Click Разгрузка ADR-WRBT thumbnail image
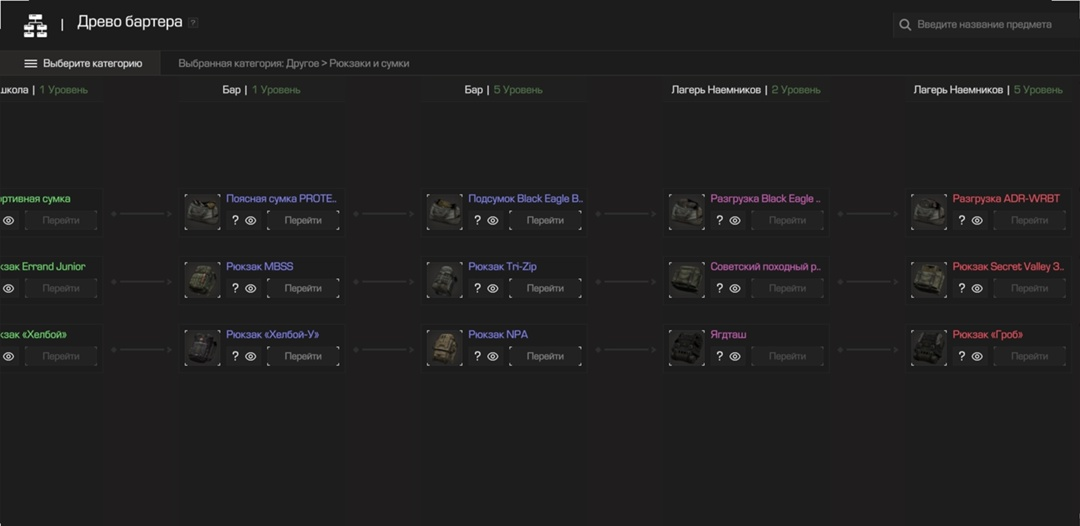The image size is (1080, 526). pos(928,212)
